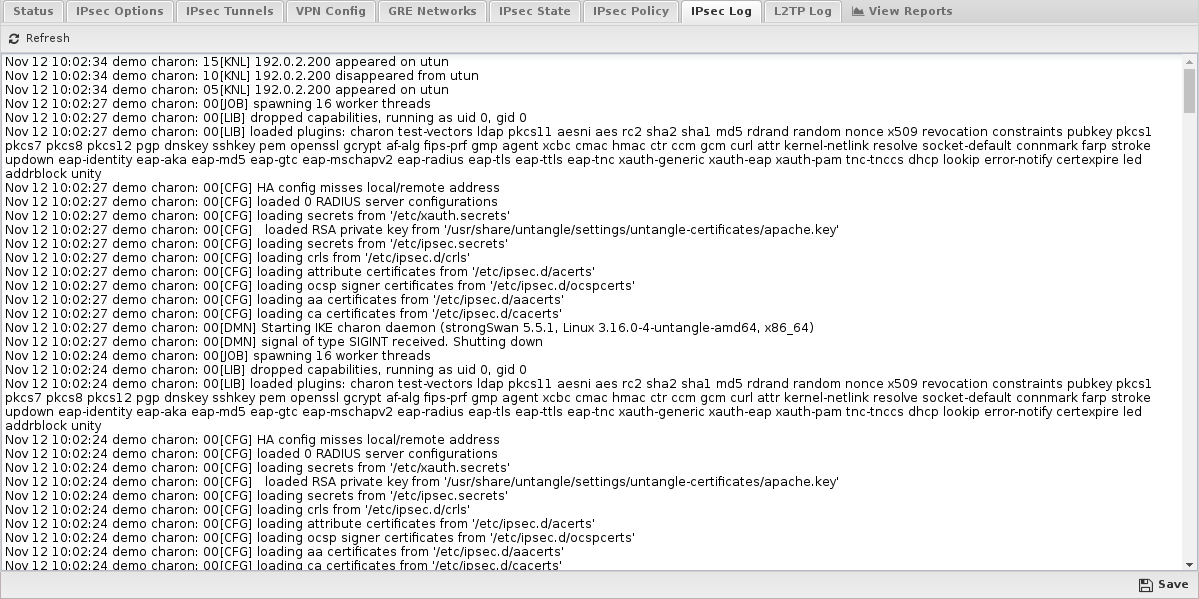Click 'Starting IKE charon daemon (strongSwan 5.5.1' line
1199x599 pixels.
coord(410,327)
